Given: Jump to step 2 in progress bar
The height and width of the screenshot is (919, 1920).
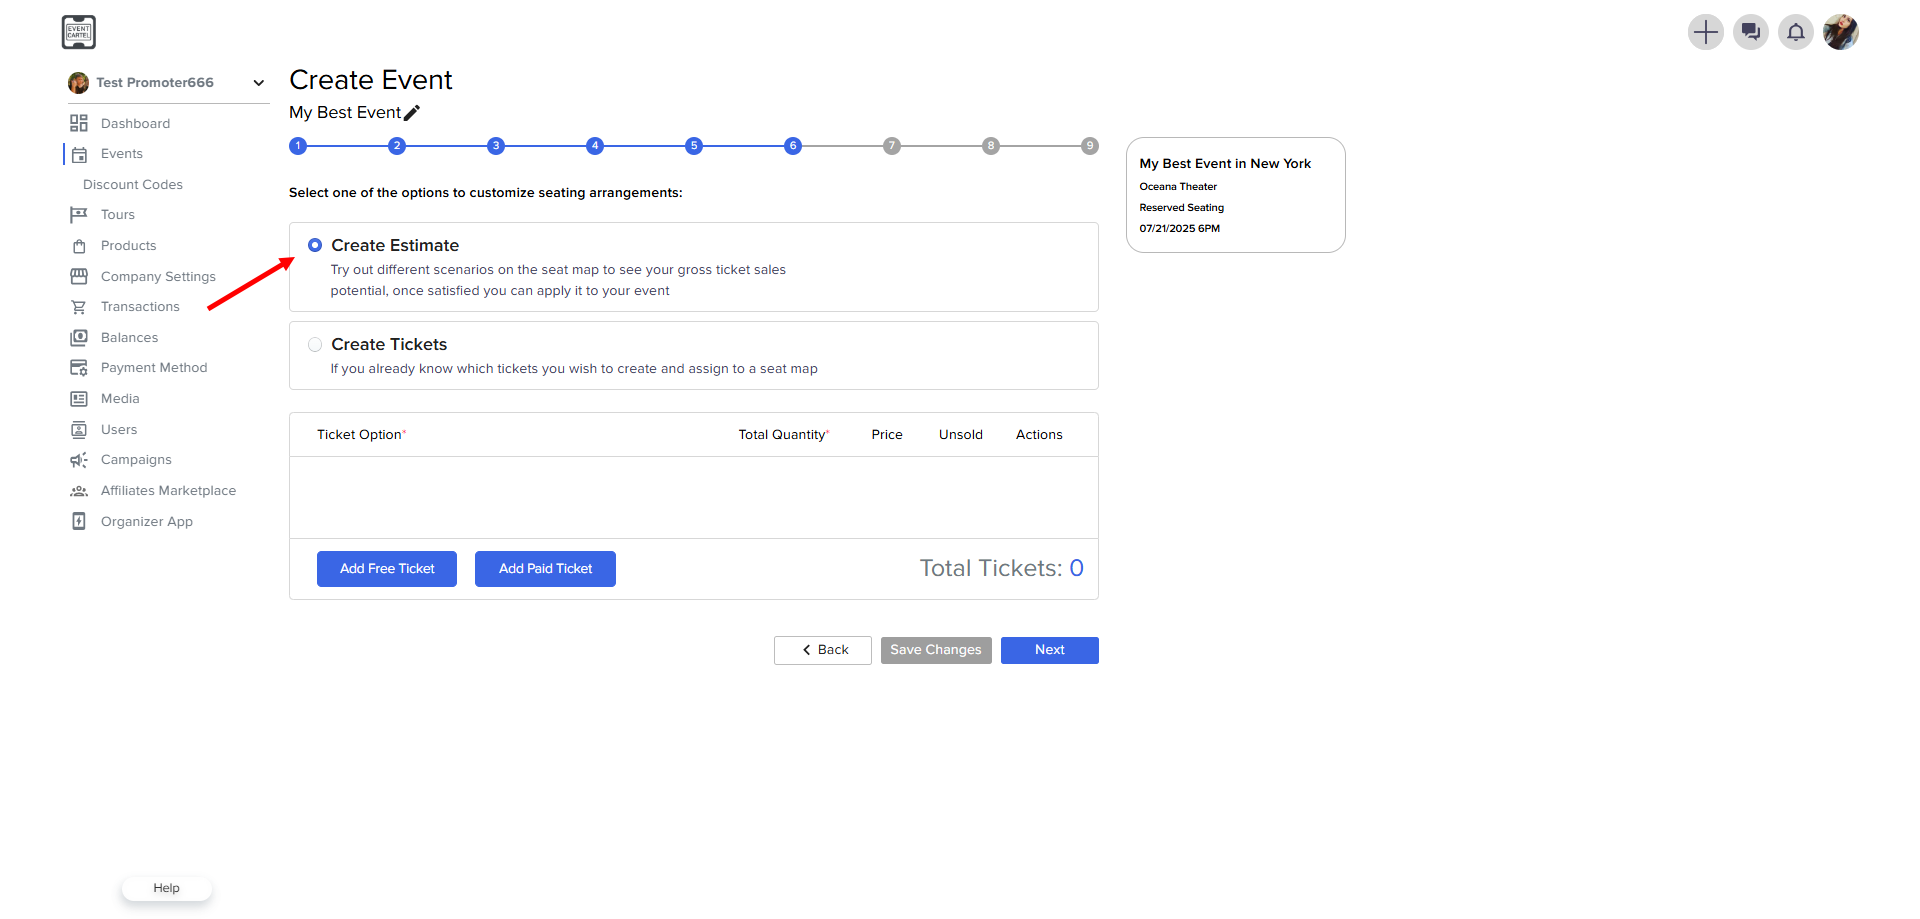Looking at the screenshot, I should point(397,146).
